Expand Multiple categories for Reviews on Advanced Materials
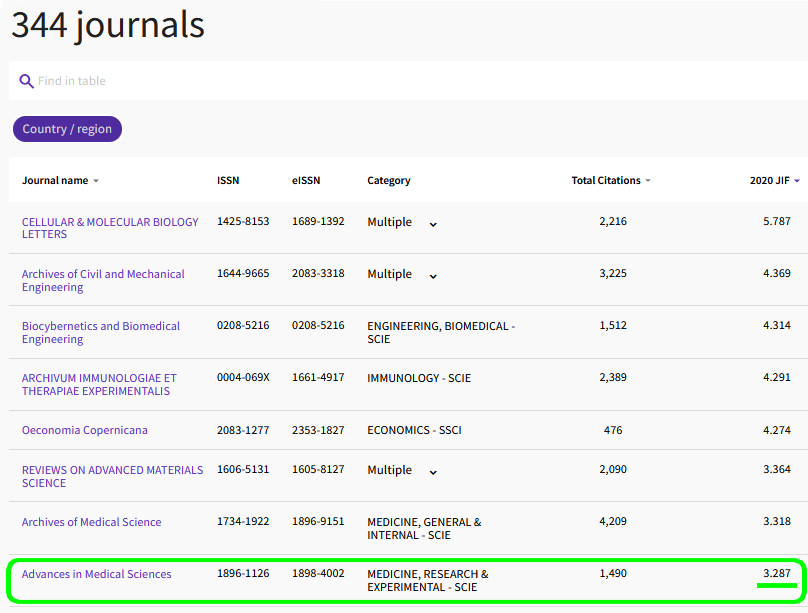 (433, 471)
